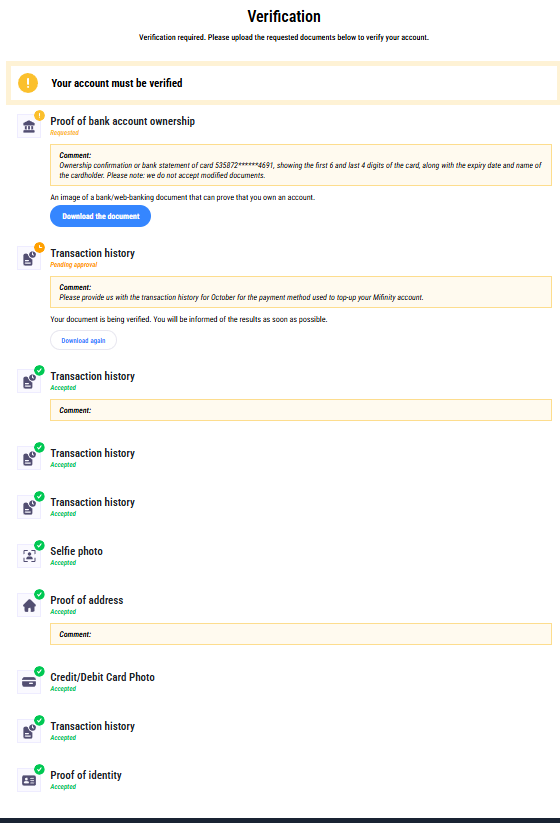The height and width of the screenshot is (823, 560).
Task: Click the Your account must be verified banner
Action: [283, 83]
